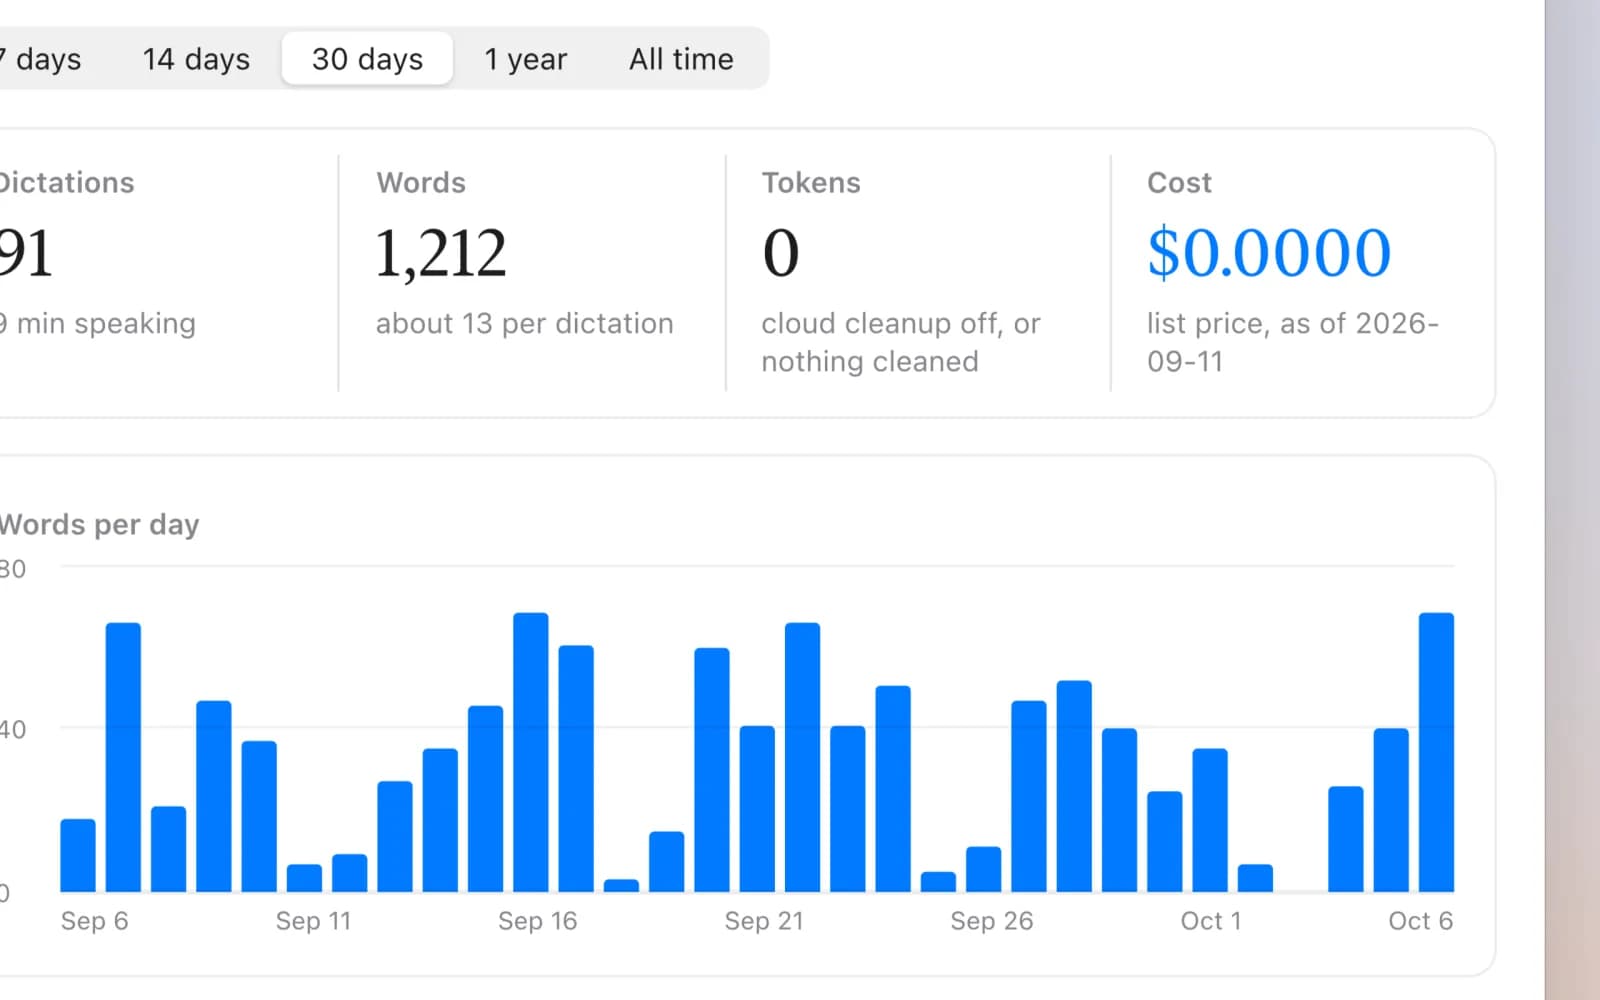Click the Sep 26 axis label

coord(991,921)
